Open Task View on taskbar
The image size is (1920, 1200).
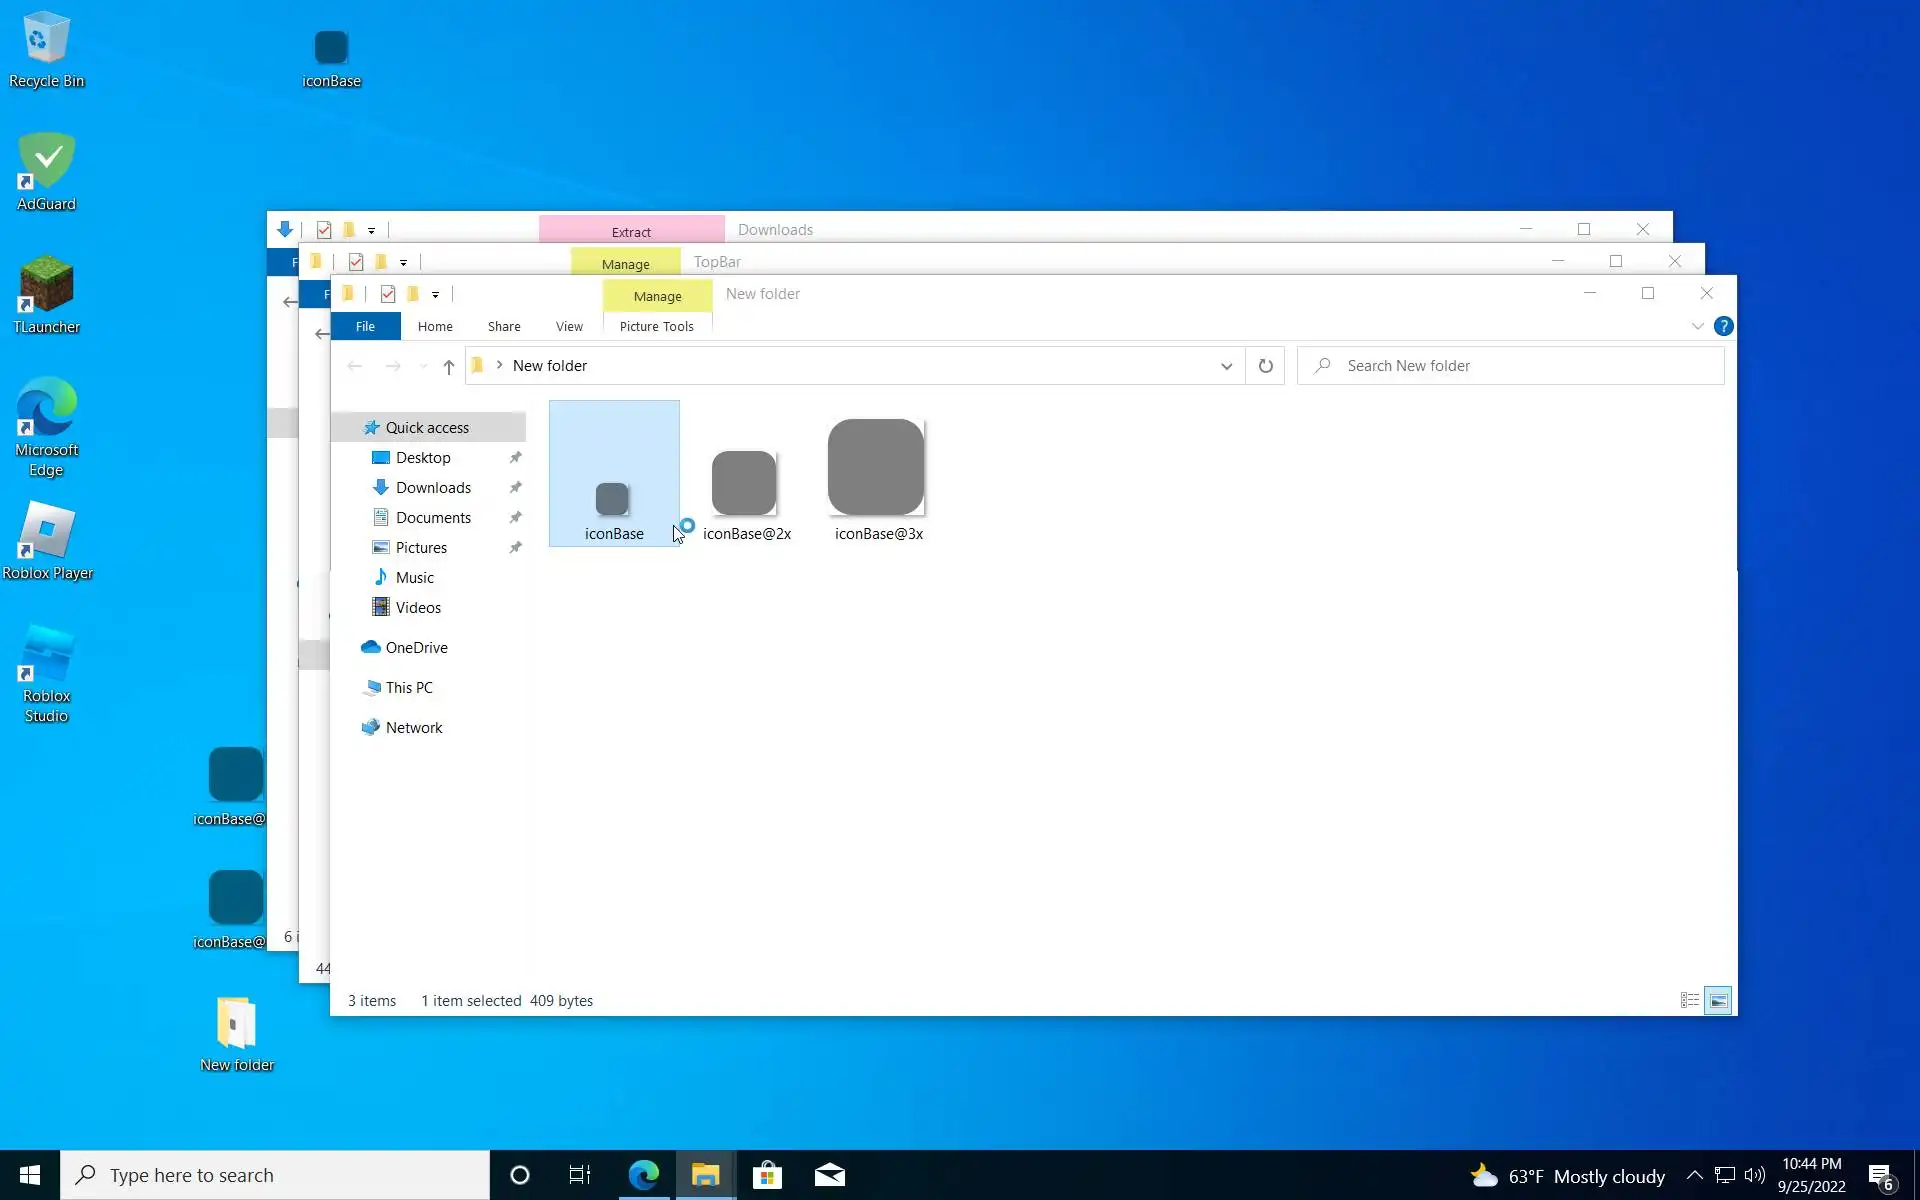click(580, 1175)
